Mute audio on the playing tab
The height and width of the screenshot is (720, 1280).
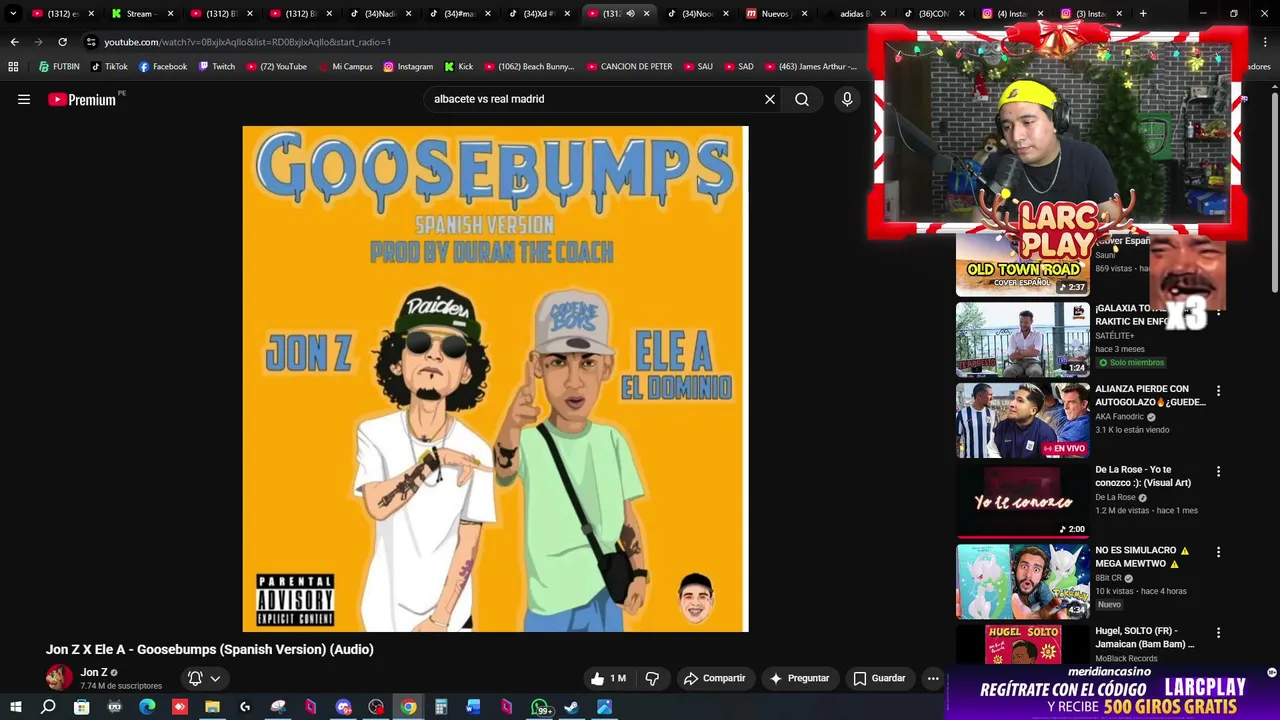[x=630, y=14]
